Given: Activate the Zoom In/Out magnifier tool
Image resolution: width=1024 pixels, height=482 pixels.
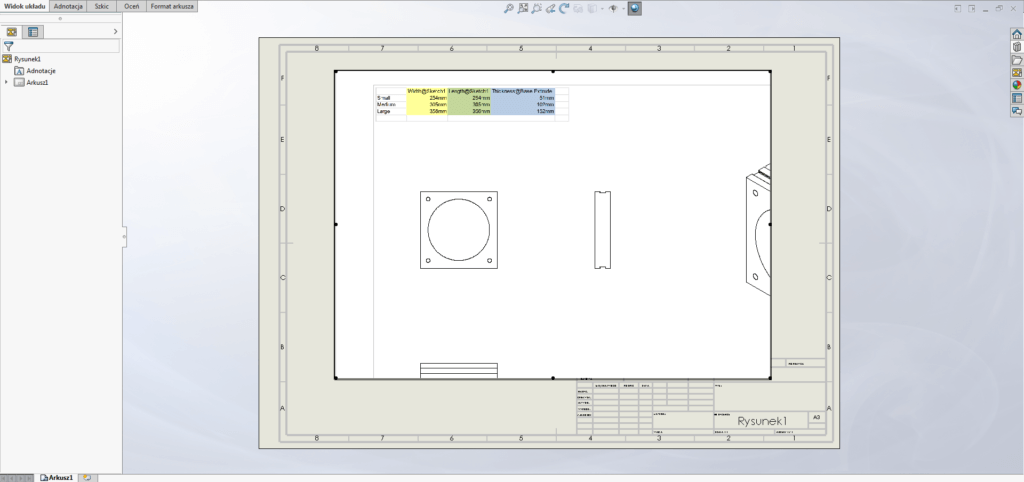Looking at the screenshot, I should (x=537, y=8).
